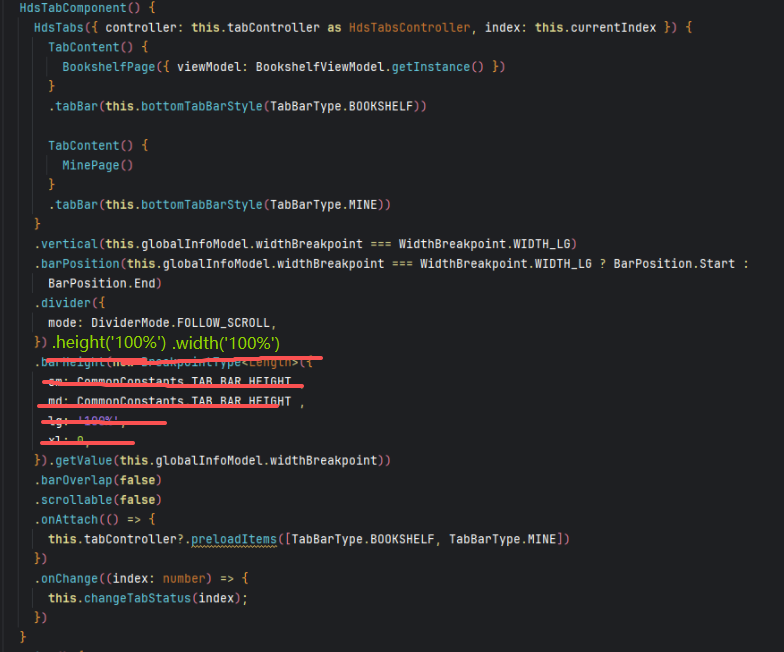
Task: Select DividerMode.FOLLOW_SCROLL value
Action: [180, 323]
